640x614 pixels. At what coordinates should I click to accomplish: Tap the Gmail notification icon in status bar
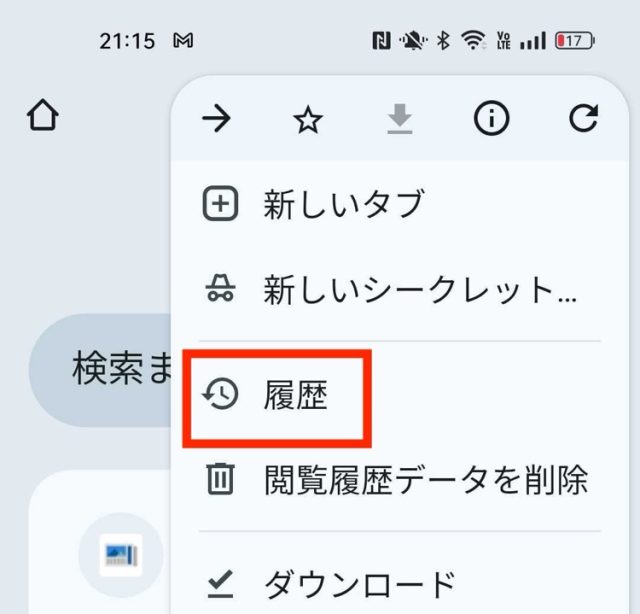[x=183, y=40]
